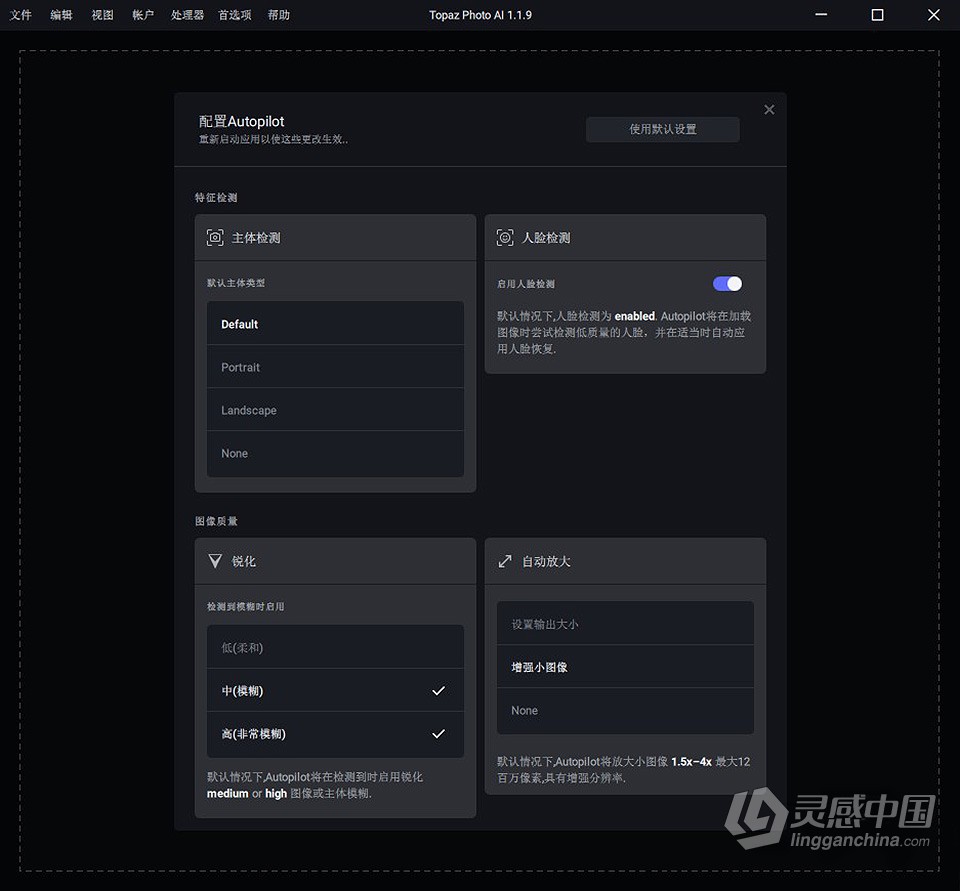This screenshot has width=960, height=891.
Task: Choose 低(柔和) sharpen option
Action: pos(335,647)
